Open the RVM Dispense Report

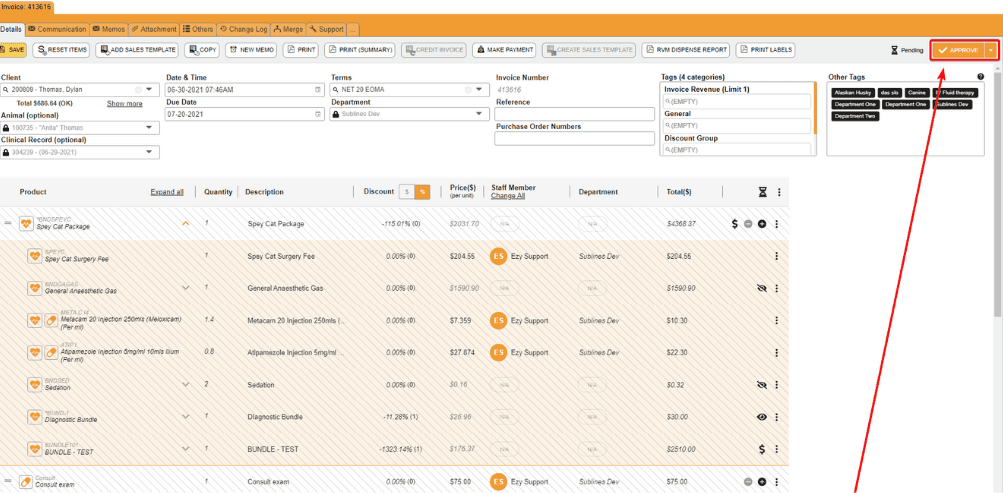click(685, 50)
